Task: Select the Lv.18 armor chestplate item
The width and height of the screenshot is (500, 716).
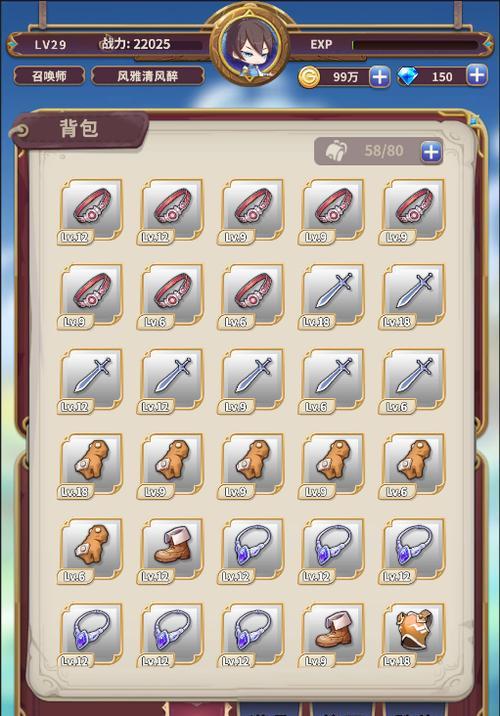Action: click(x=412, y=635)
